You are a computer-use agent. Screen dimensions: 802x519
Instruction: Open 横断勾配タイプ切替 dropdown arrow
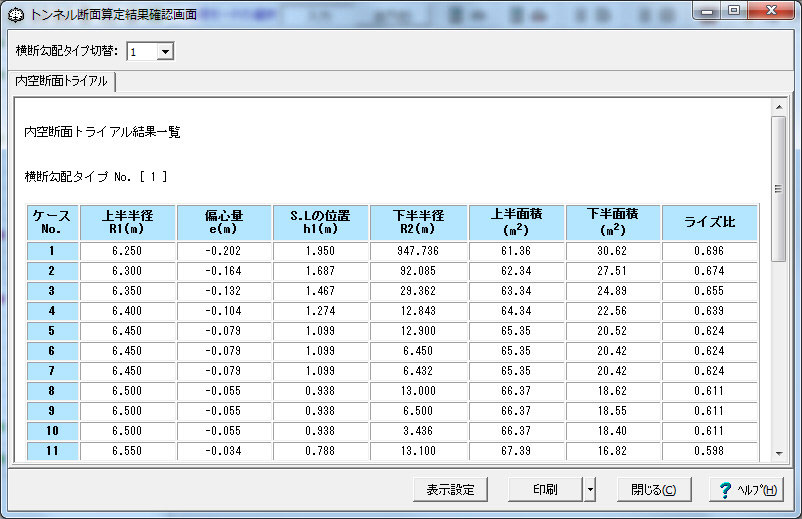165,51
